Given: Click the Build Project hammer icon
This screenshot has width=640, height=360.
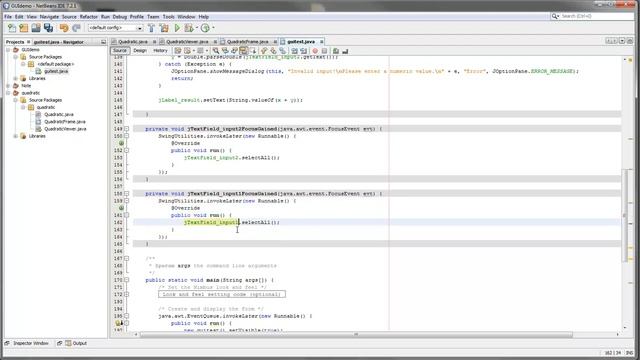Looking at the screenshot, I should click(151, 28).
